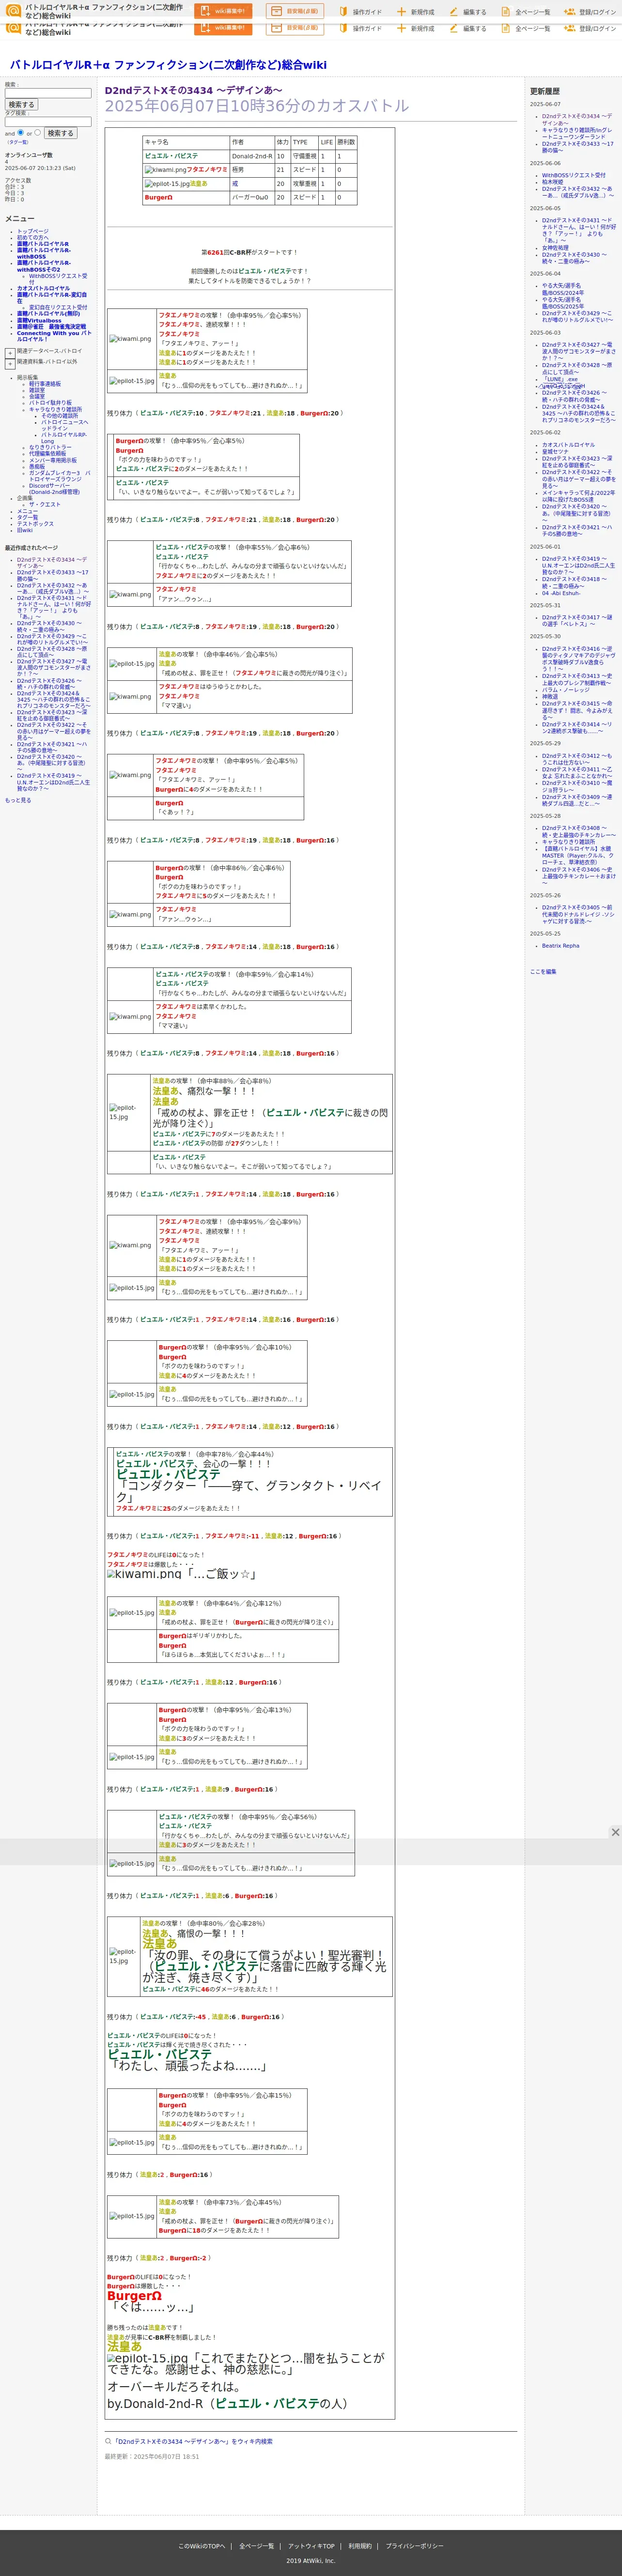Open 女神佐祐理 in 更新履歴
The width and height of the screenshot is (622, 2576).
555,248
